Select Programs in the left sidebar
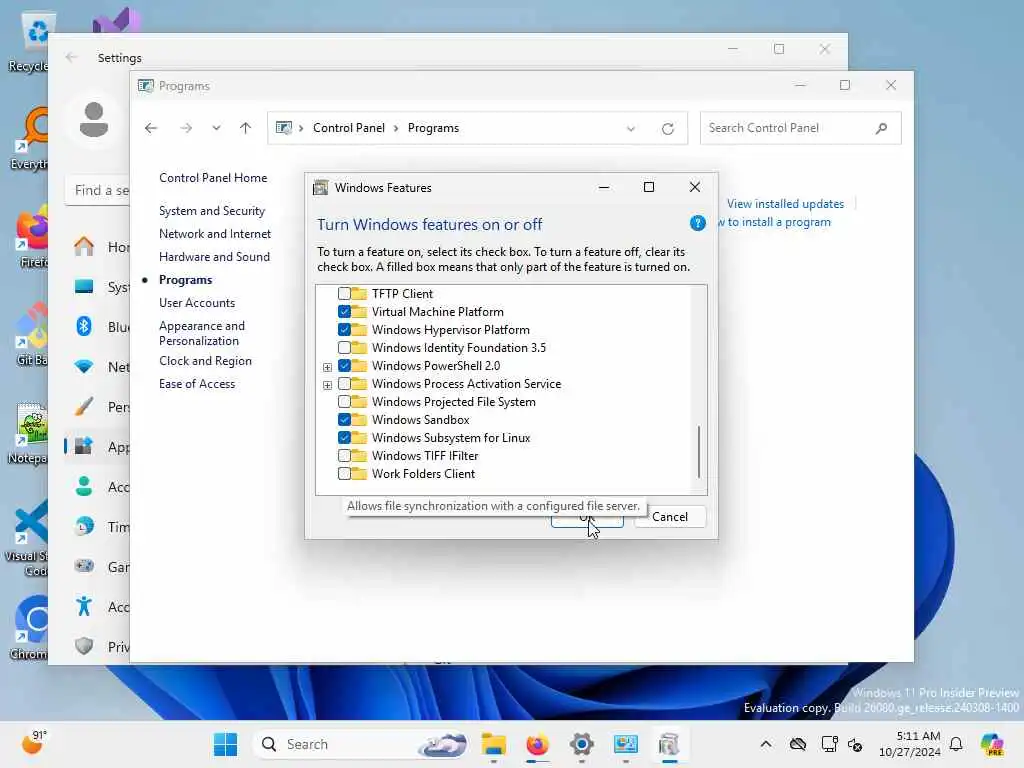This screenshot has height=768, width=1024. (x=185, y=280)
